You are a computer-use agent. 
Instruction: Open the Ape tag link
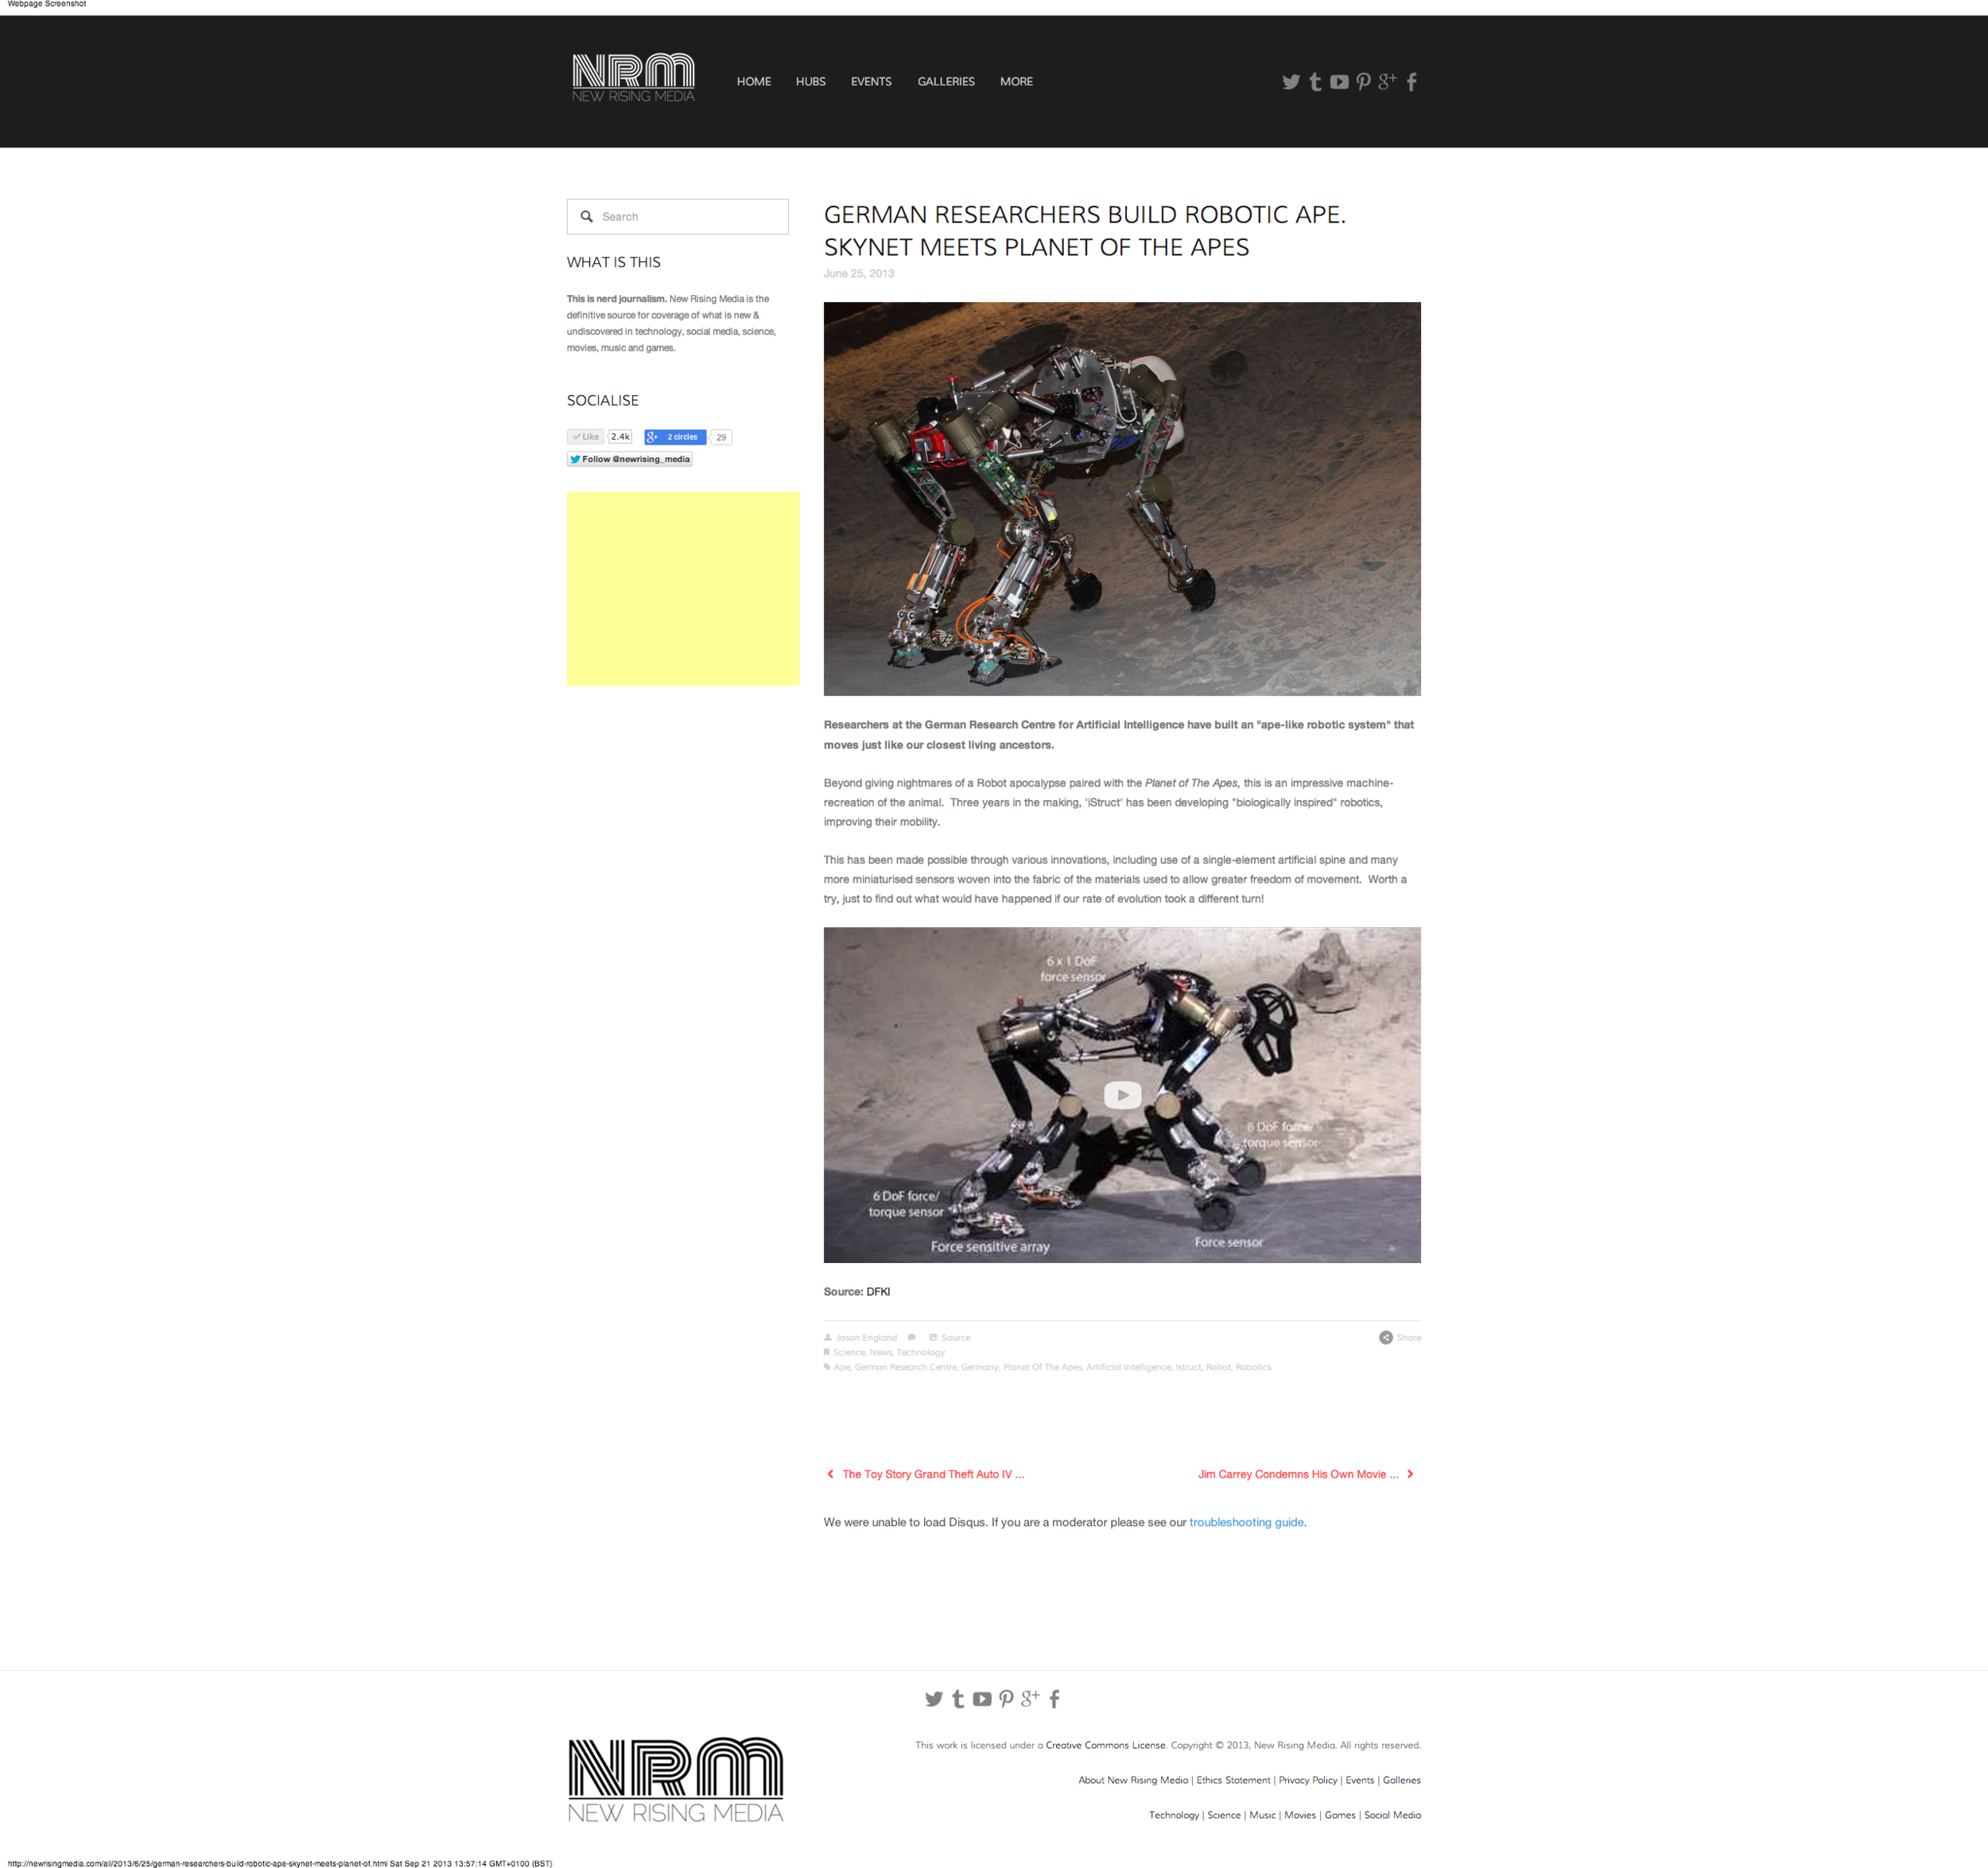tap(842, 1367)
